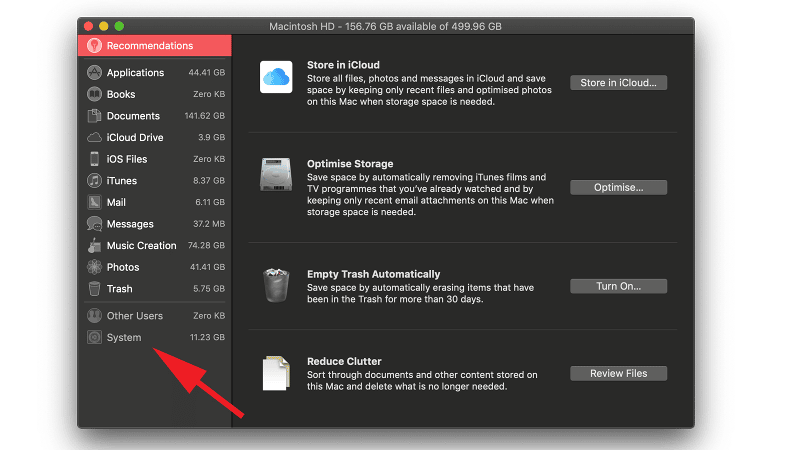Click the full trash can icon in recommendations
The height and width of the screenshot is (450, 800).
coord(276,285)
